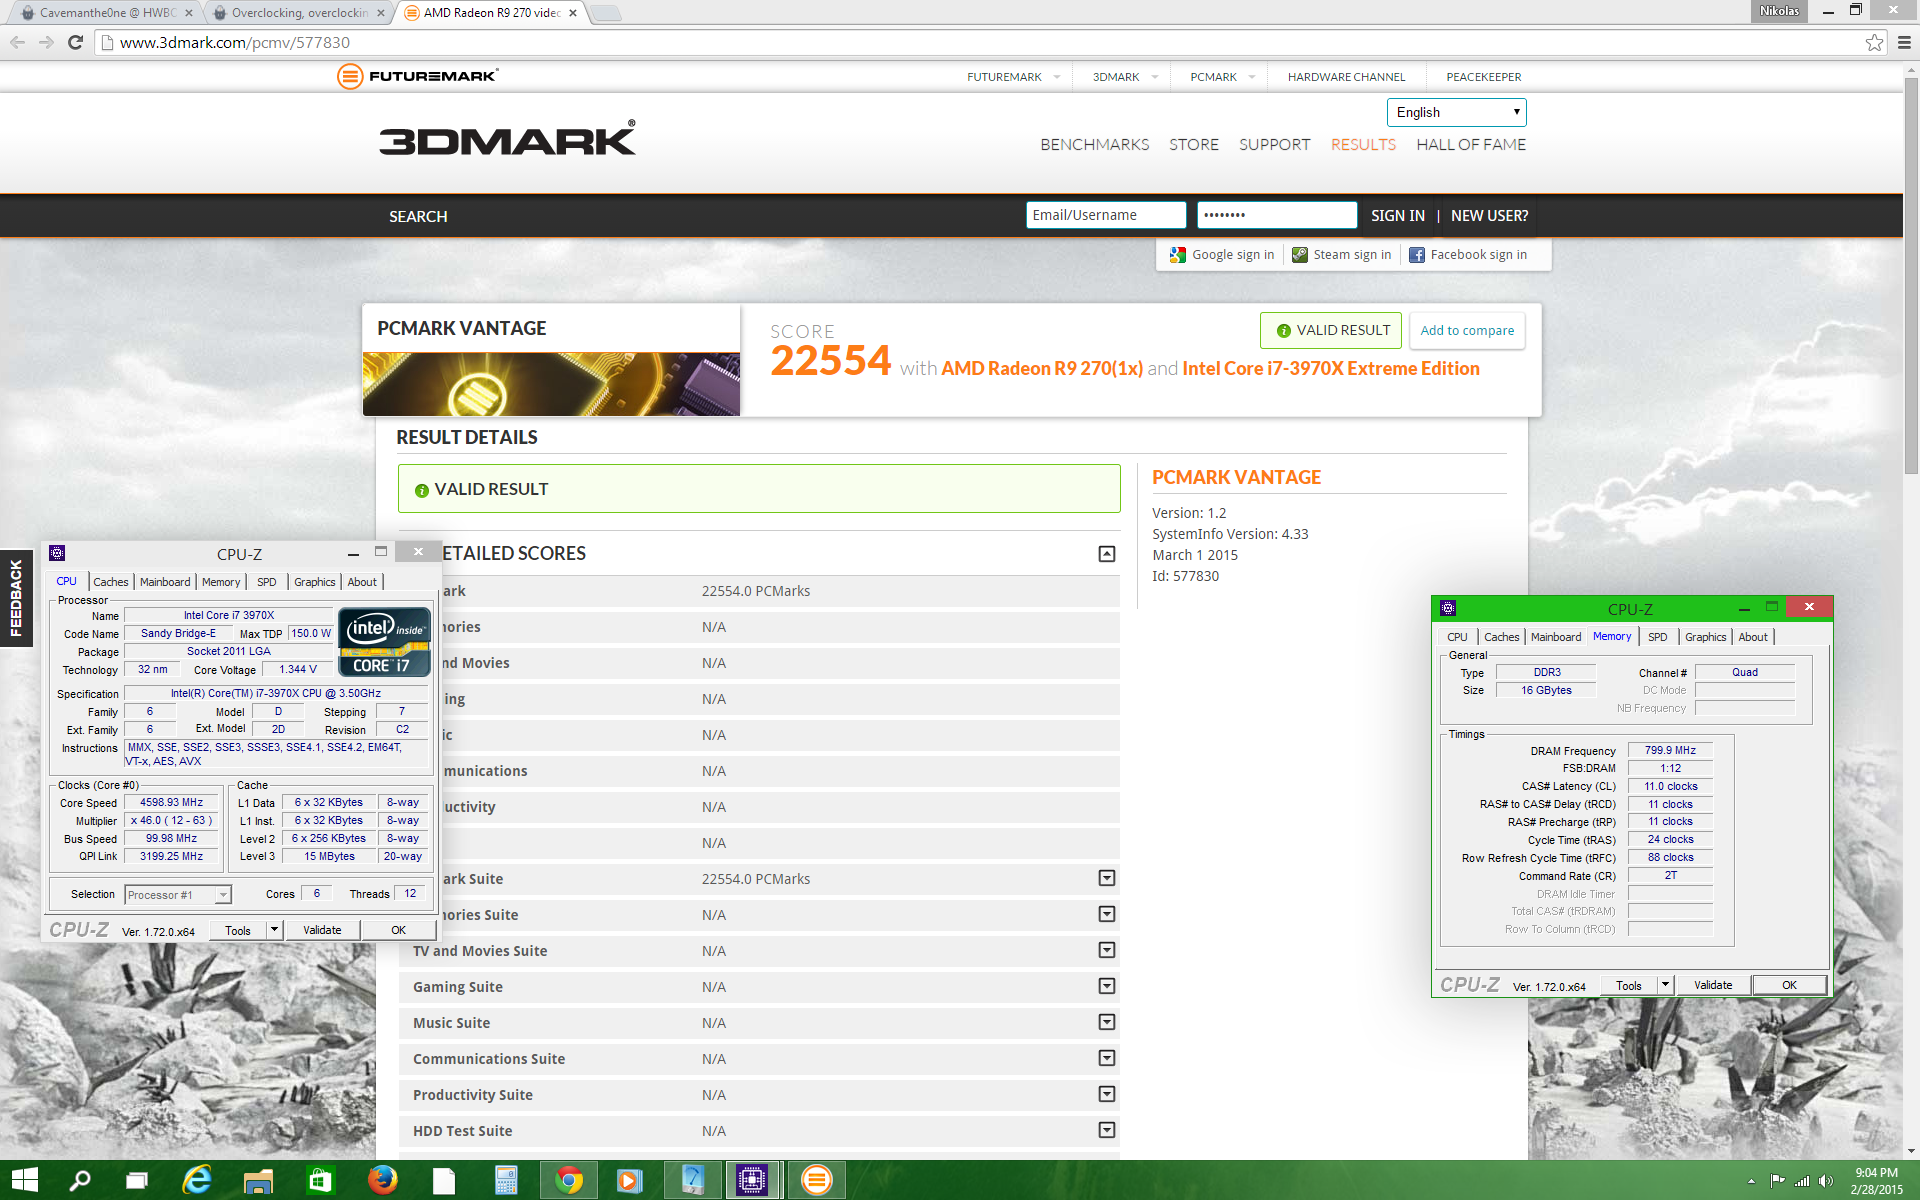Switch to Graphics tab in green CPU-Z
The image size is (1920, 1200).
(x=1705, y=637)
